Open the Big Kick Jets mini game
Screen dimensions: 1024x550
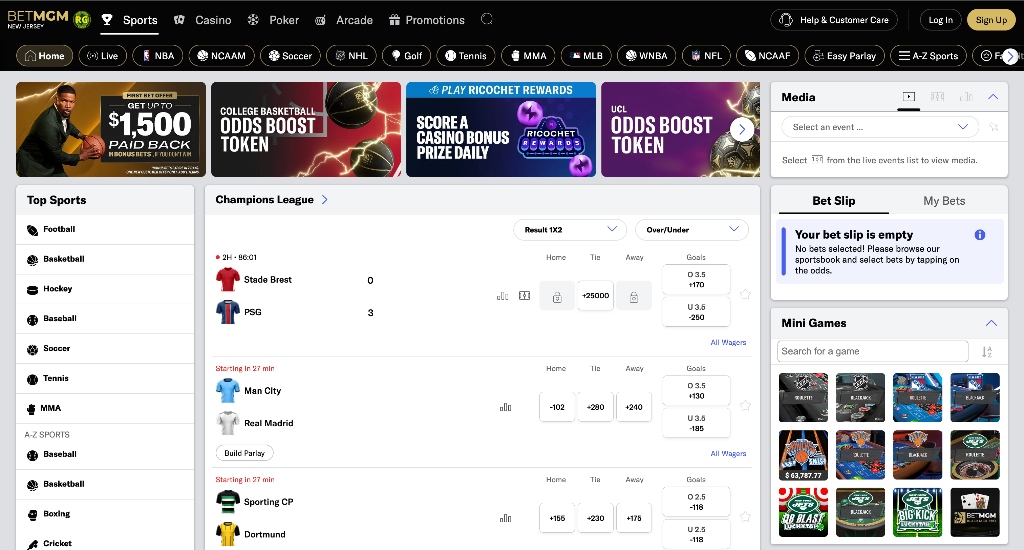(918, 513)
